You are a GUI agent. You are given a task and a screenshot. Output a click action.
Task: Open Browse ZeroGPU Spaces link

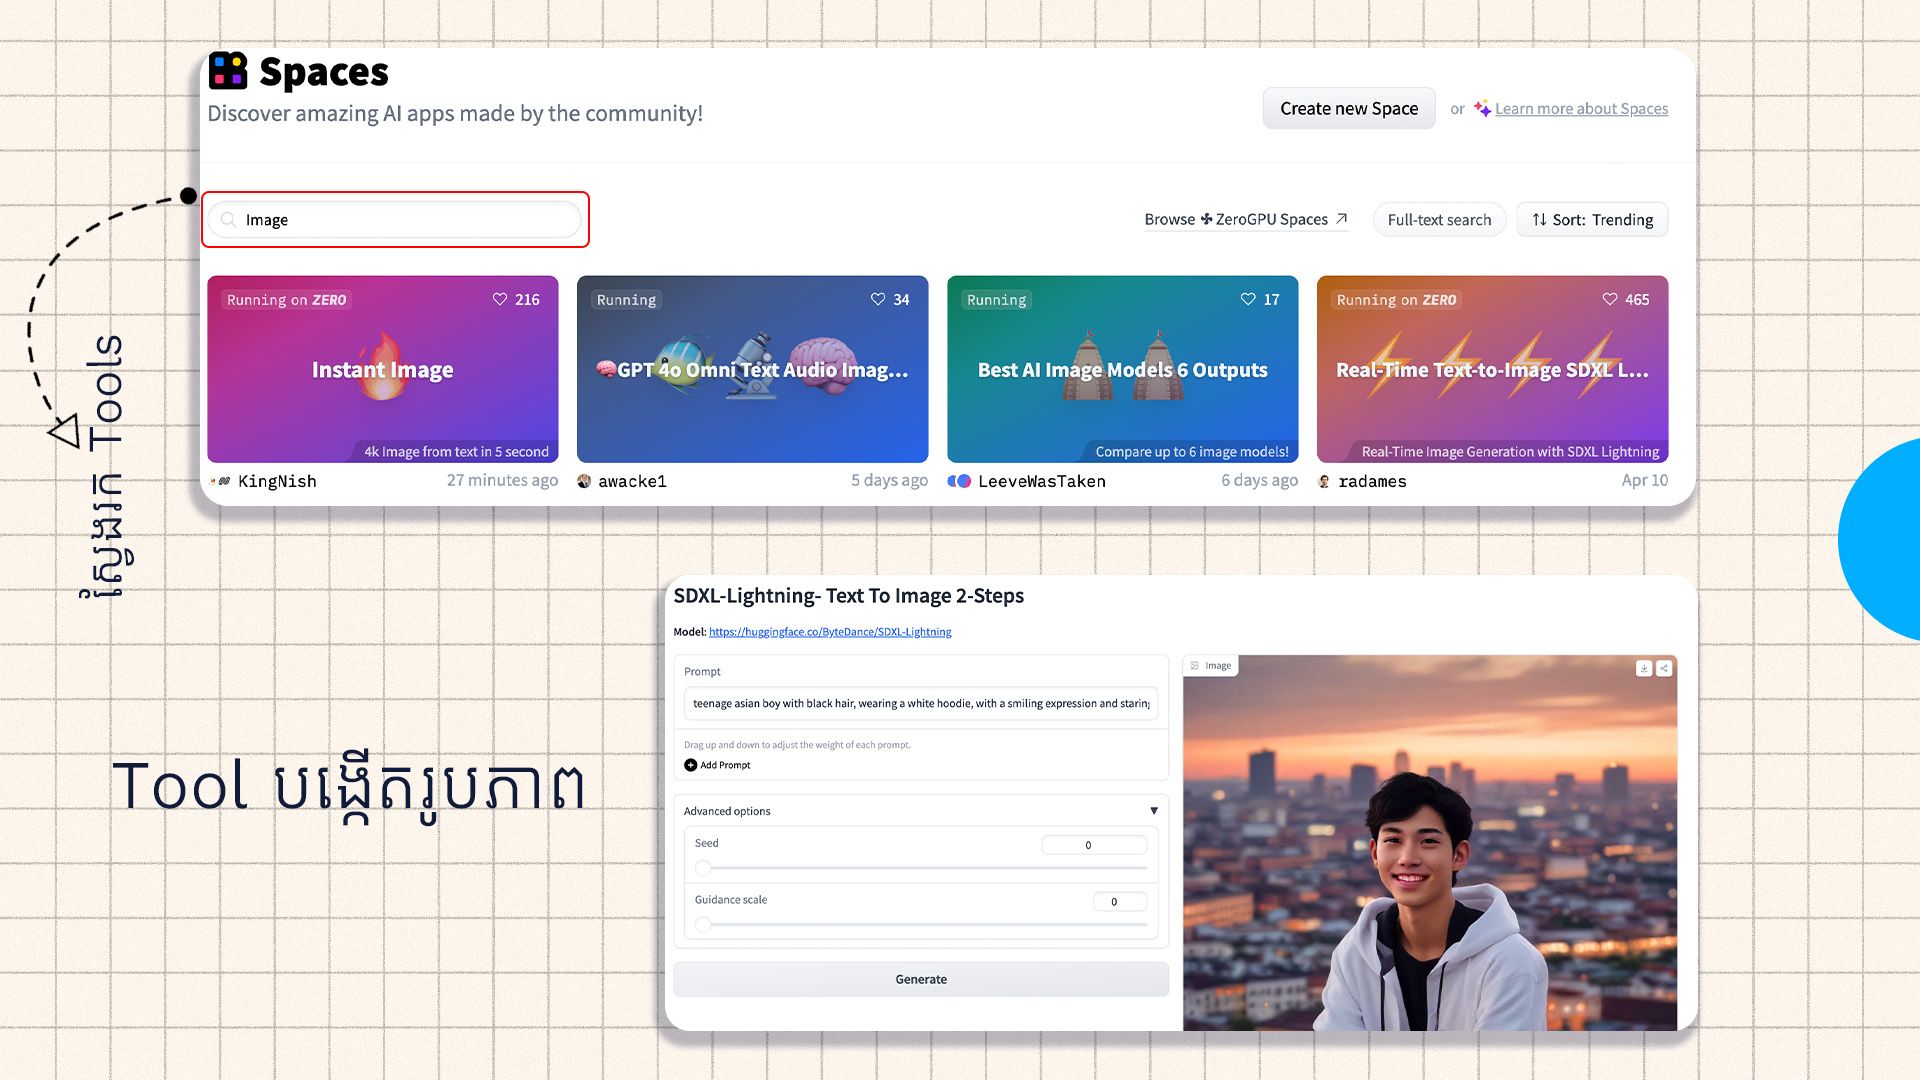click(1246, 219)
